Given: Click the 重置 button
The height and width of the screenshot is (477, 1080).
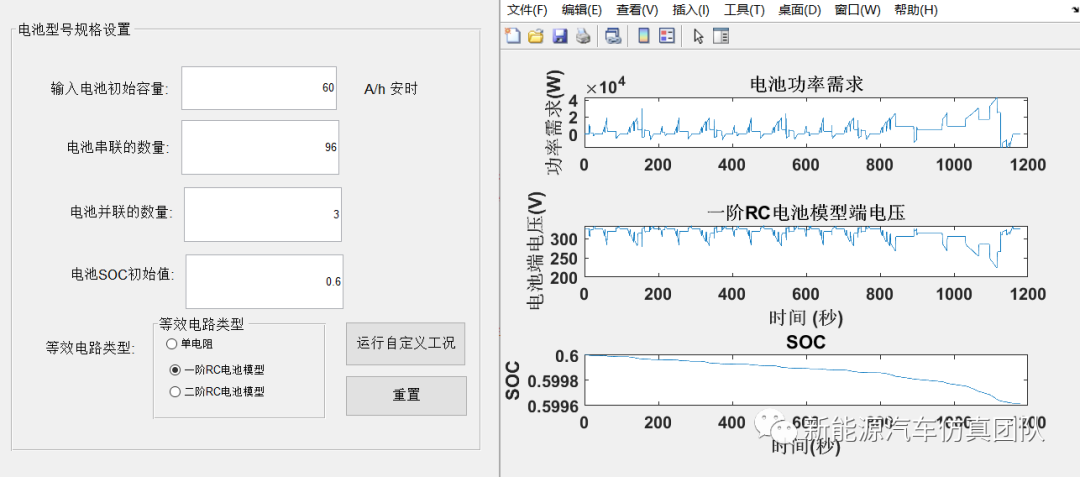Looking at the screenshot, I should (x=406, y=395).
